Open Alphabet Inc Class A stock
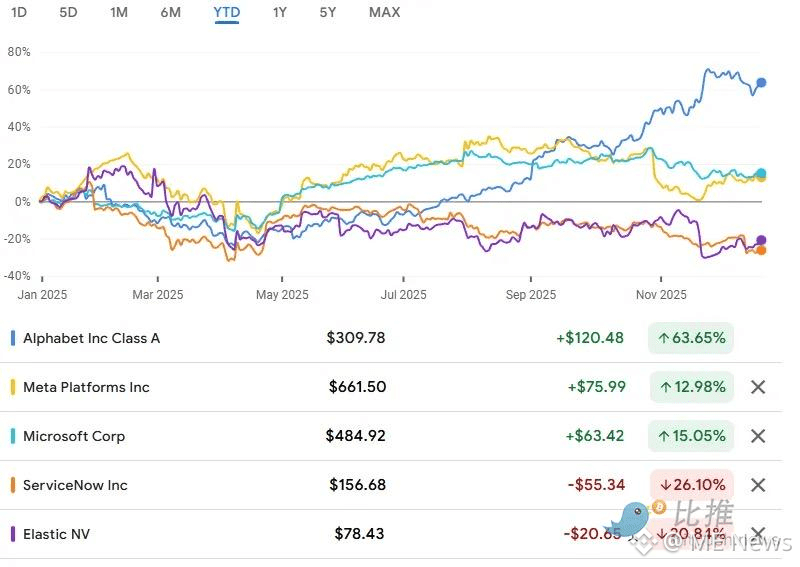Image resolution: width=800 pixels, height=567 pixels. (91, 338)
